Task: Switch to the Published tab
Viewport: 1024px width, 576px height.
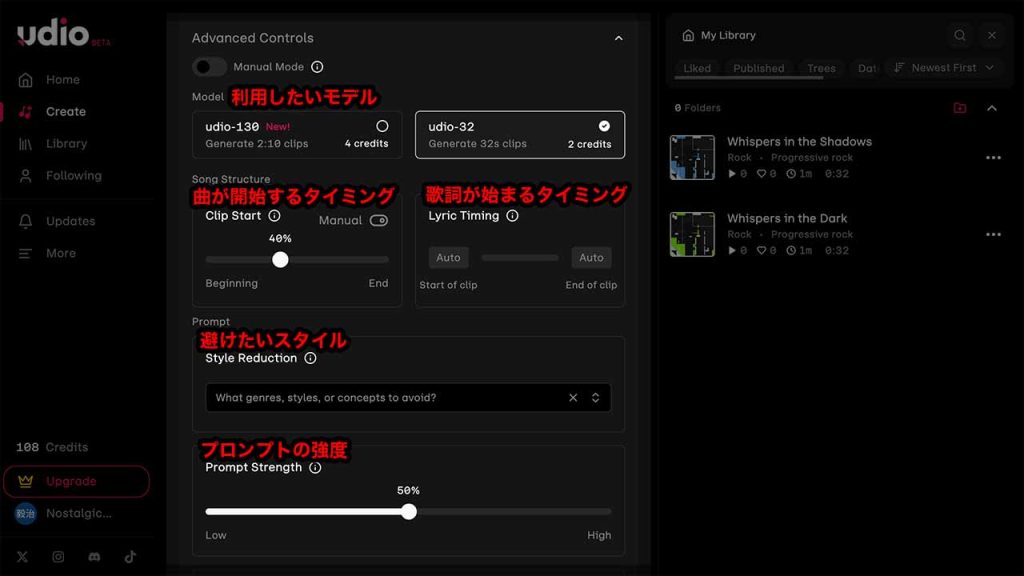Action: pyautogui.click(x=758, y=68)
